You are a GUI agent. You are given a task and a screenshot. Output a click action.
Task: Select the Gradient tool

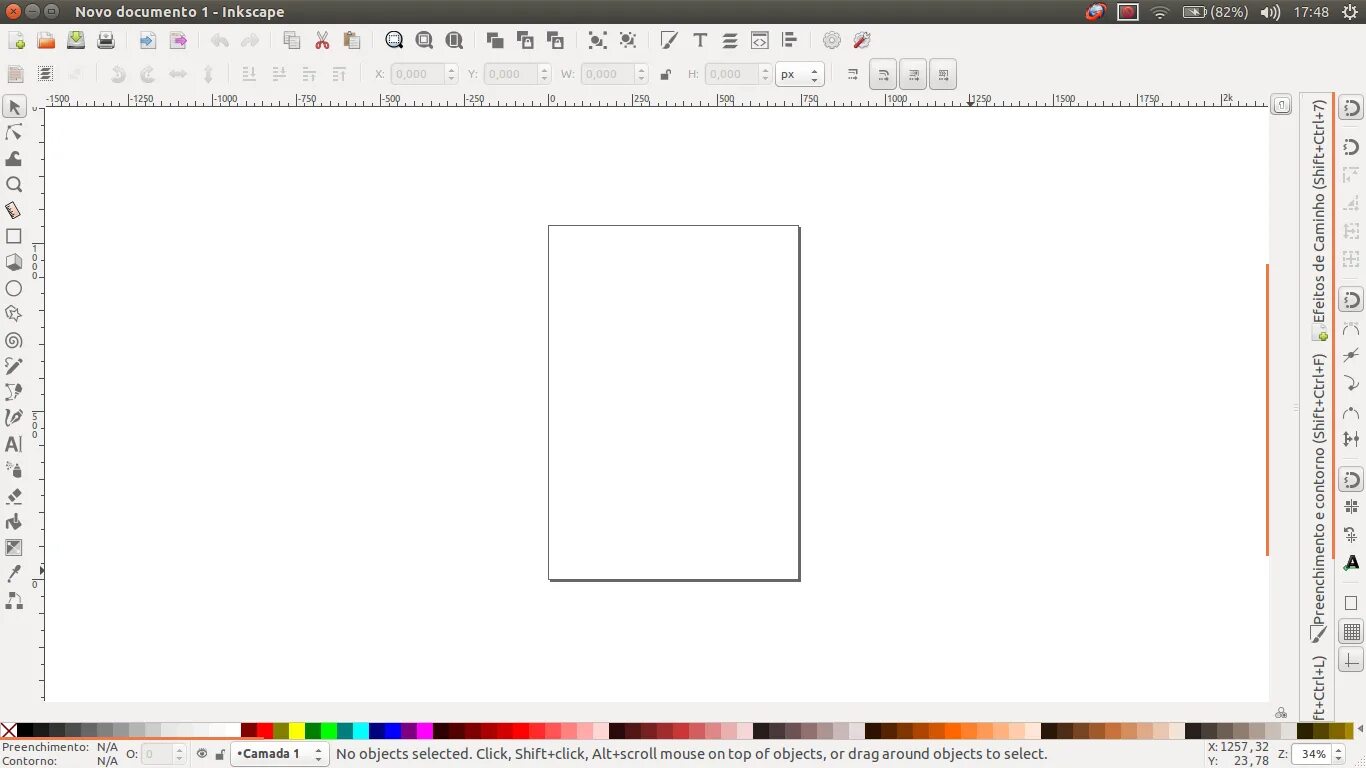pyautogui.click(x=14, y=548)
